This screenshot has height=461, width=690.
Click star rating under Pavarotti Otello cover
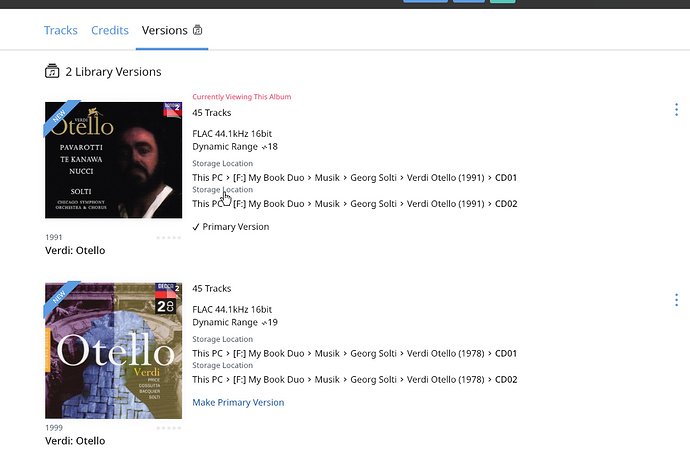click(169, 238)
